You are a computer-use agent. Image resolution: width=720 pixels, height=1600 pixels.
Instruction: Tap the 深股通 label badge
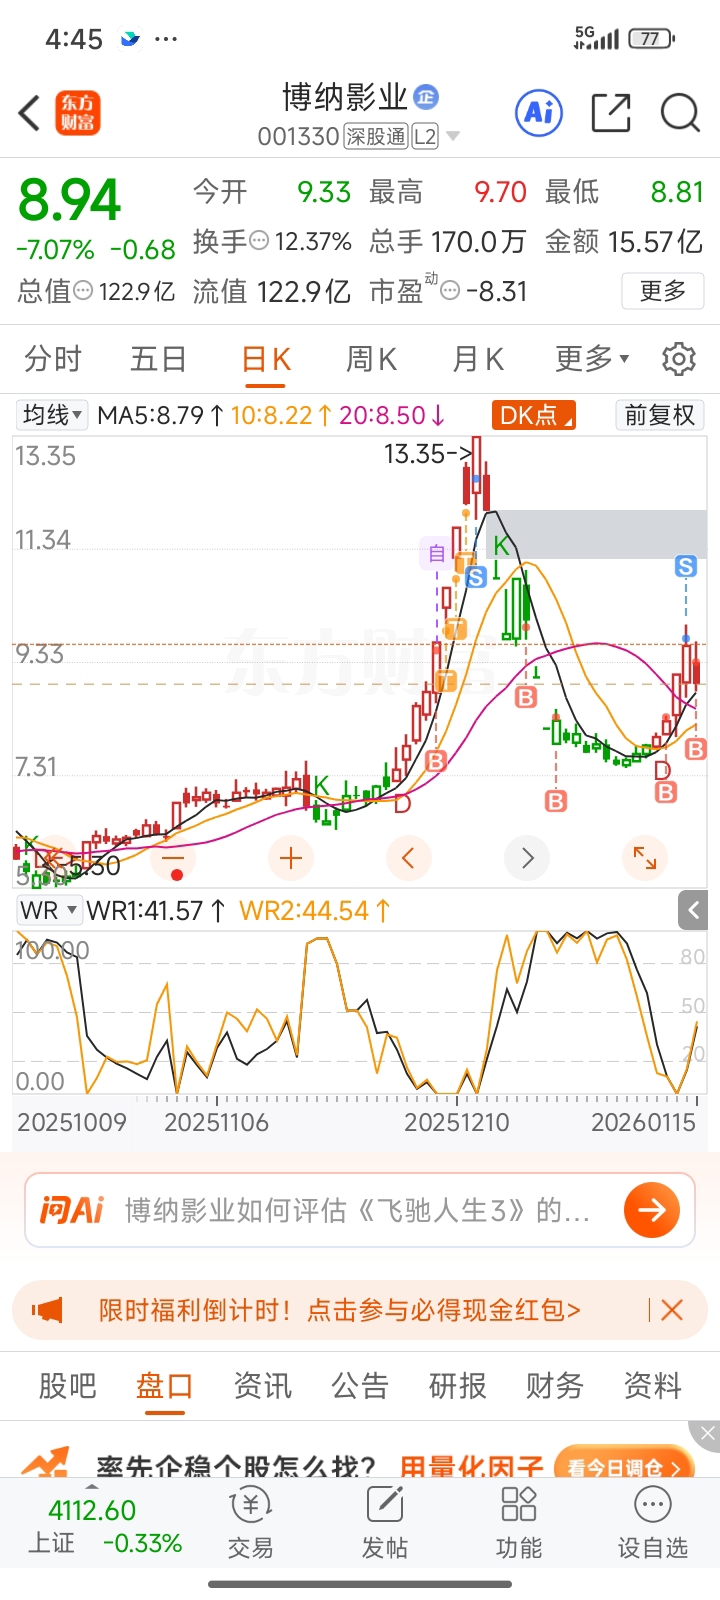[x=376, y=136]
